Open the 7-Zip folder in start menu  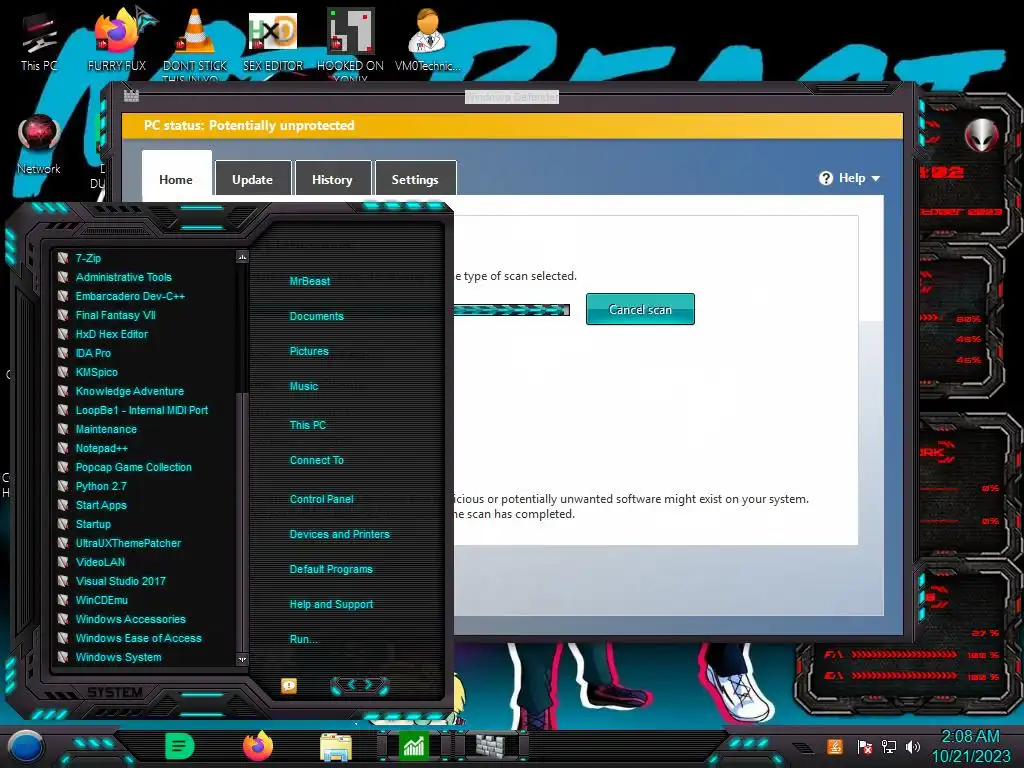88,258
